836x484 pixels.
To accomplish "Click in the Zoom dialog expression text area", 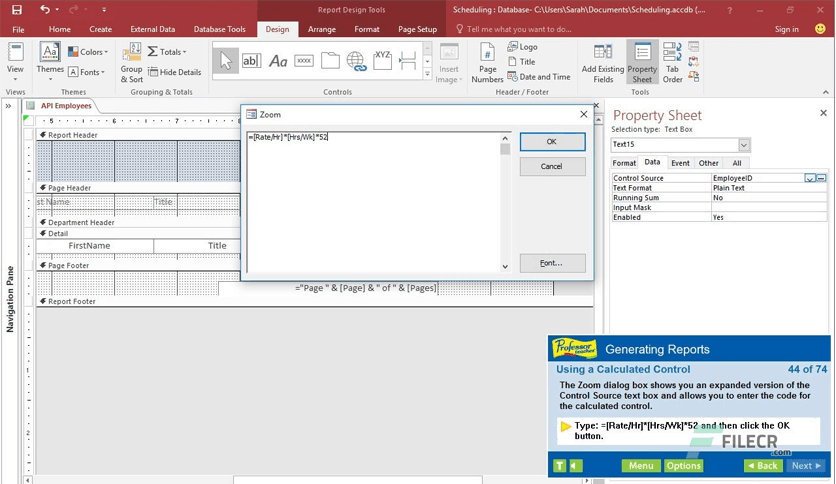I will pyautogui.click(x=373, y=203).
